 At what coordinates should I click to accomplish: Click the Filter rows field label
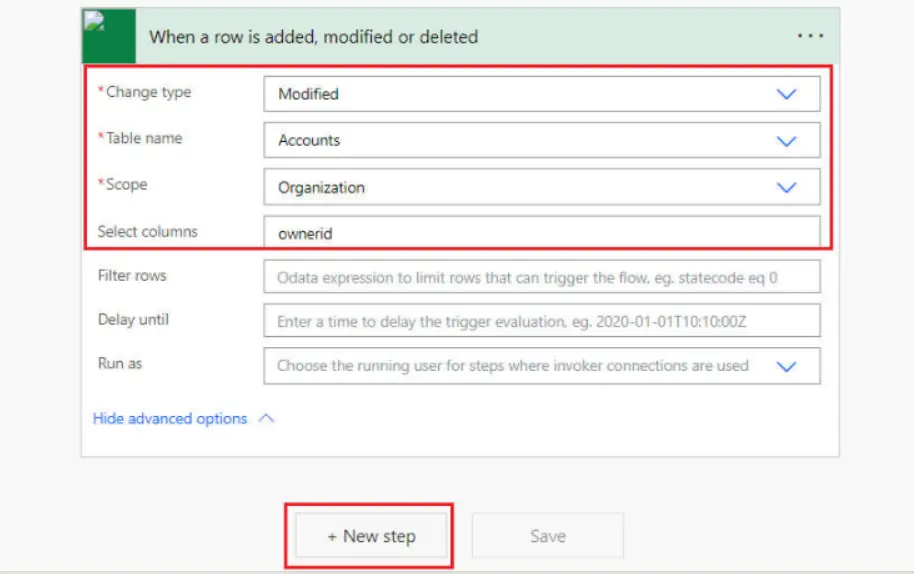[132, 275]
